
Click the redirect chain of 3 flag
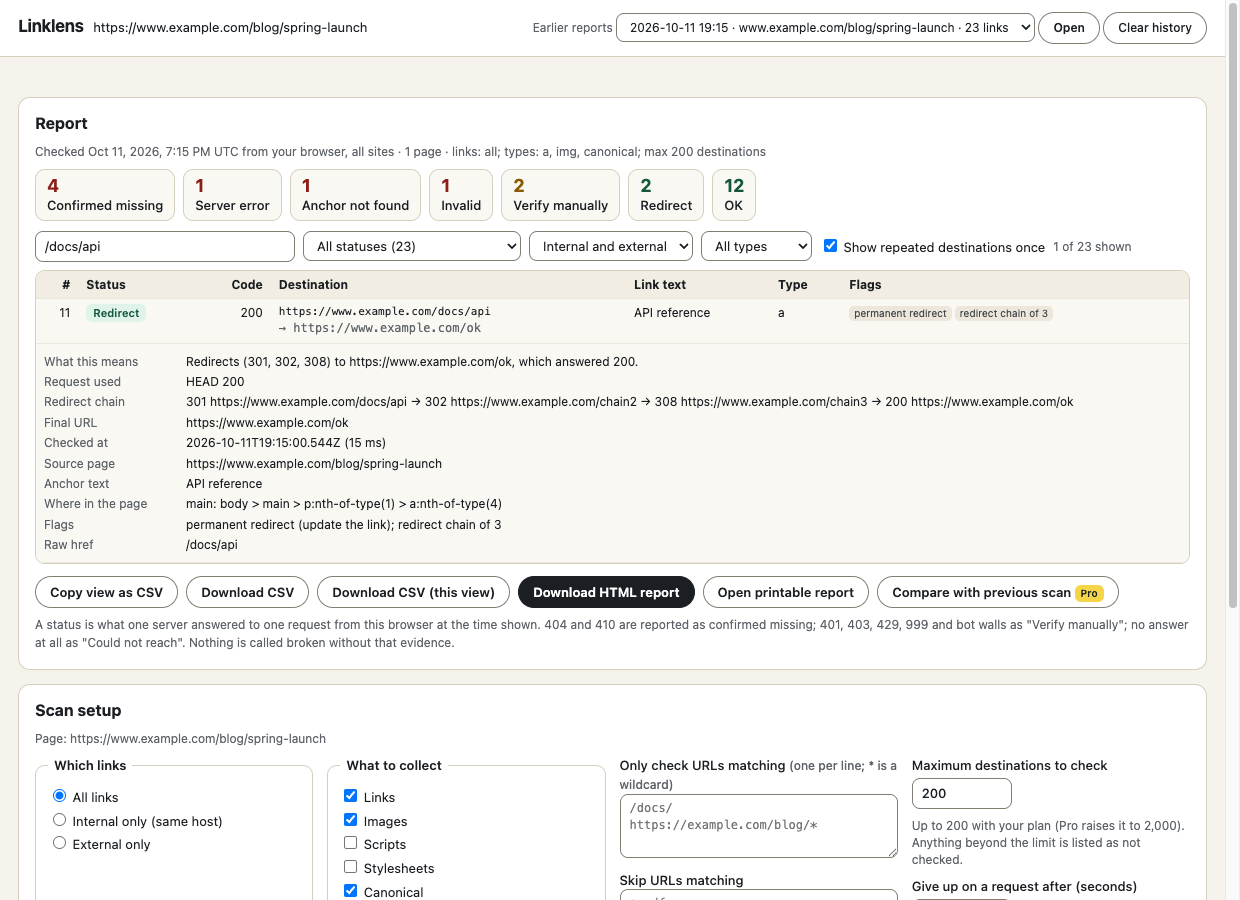click(x=1004, y=313)
